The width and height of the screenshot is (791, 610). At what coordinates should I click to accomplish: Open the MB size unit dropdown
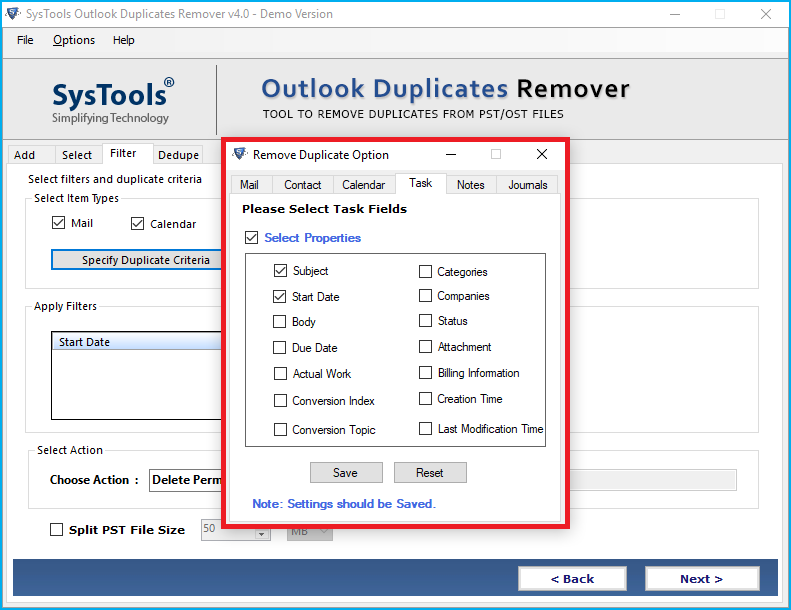point(310,532)
